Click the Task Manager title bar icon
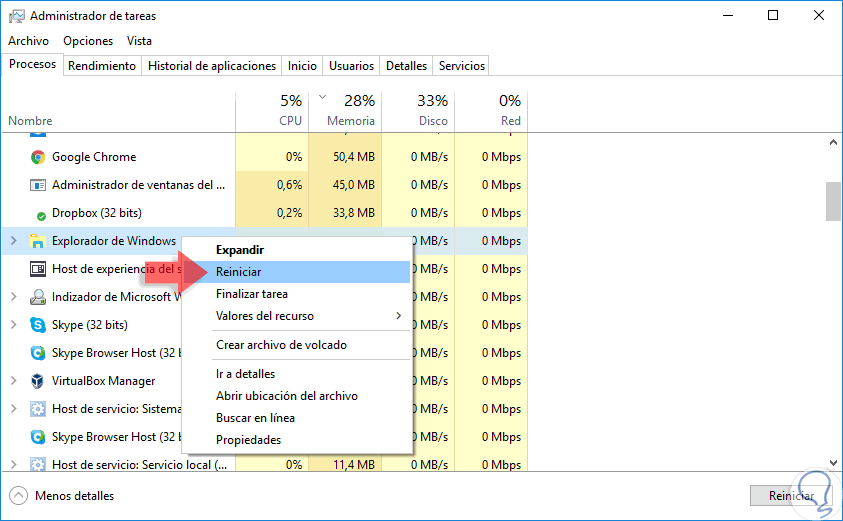 click(17, 16)
